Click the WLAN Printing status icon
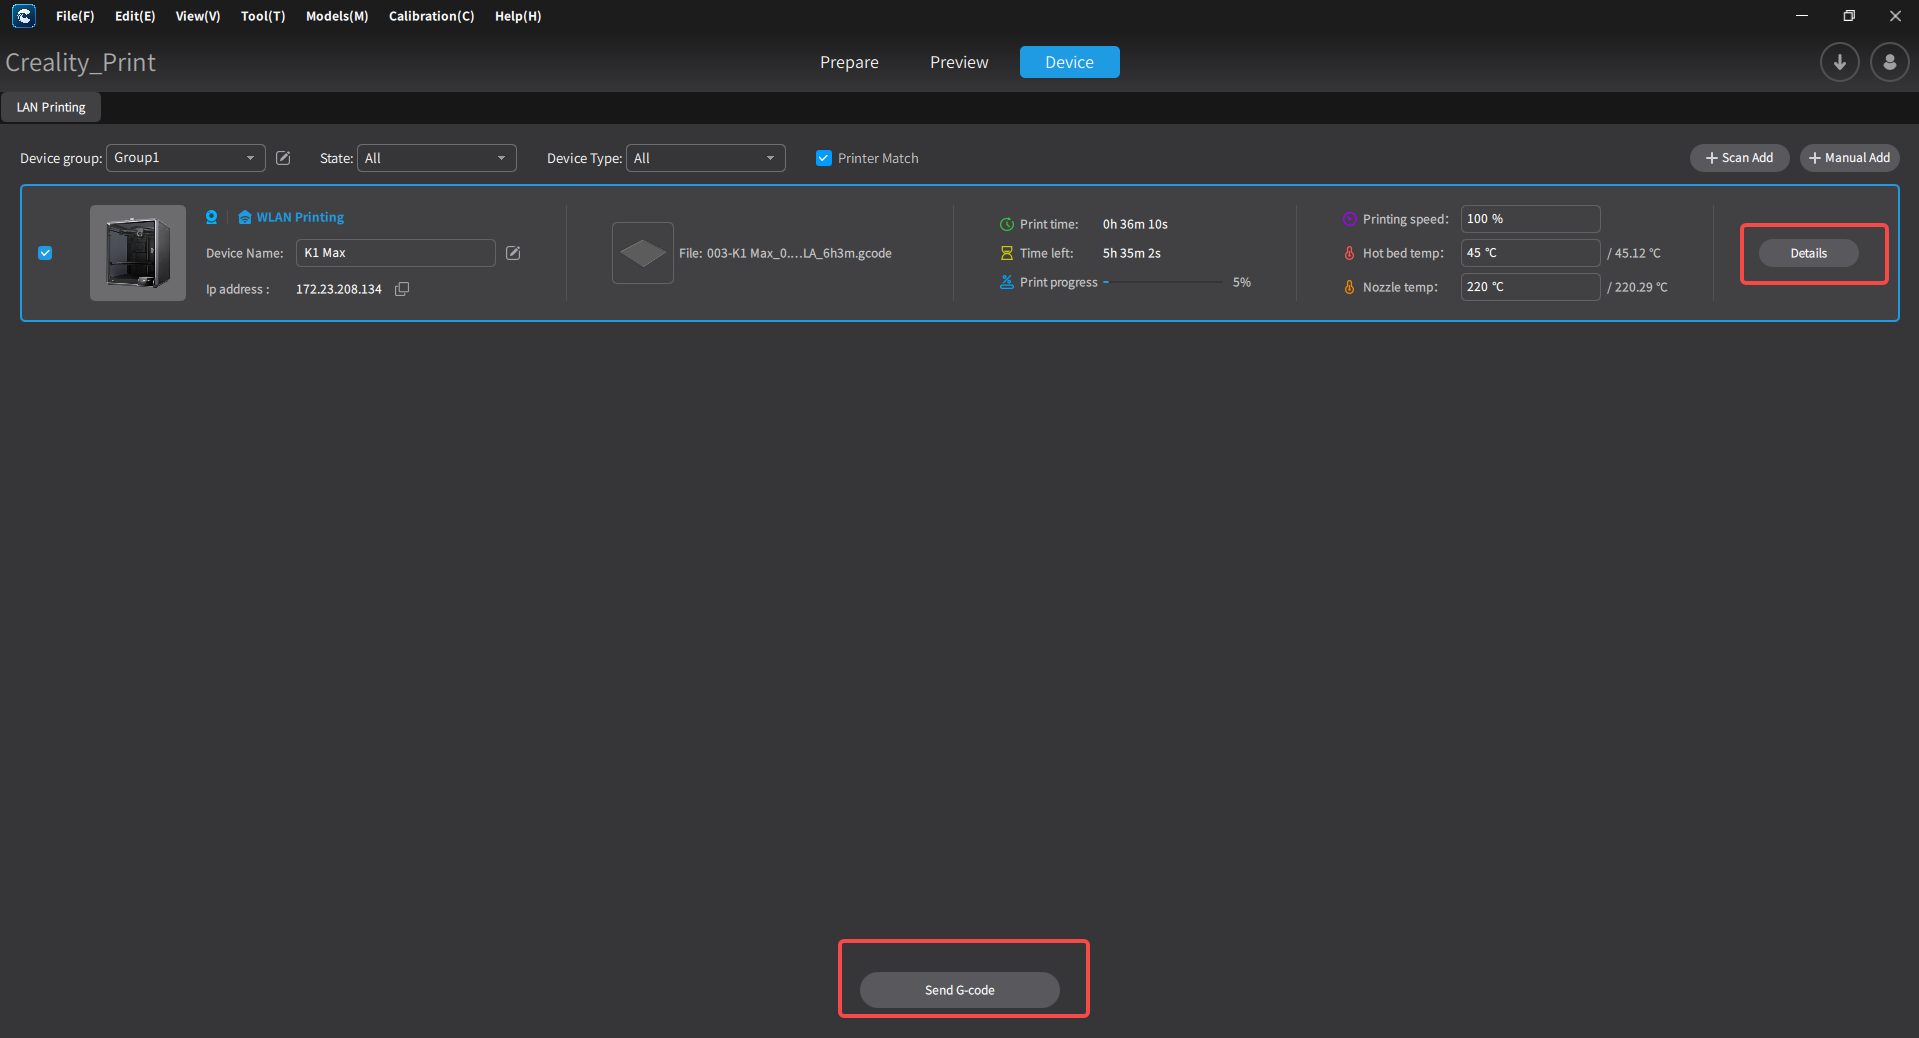The image size is (1919, 1038). (x=244, y=217)
